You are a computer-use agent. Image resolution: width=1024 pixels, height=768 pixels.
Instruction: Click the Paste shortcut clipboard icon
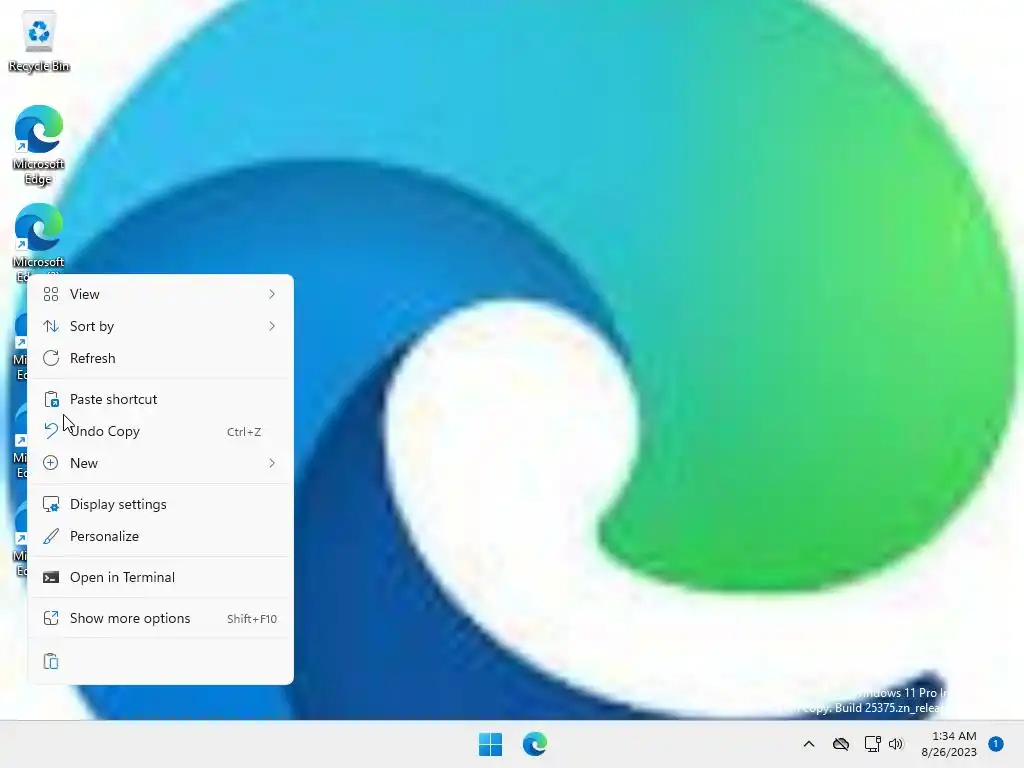[51, 399]
